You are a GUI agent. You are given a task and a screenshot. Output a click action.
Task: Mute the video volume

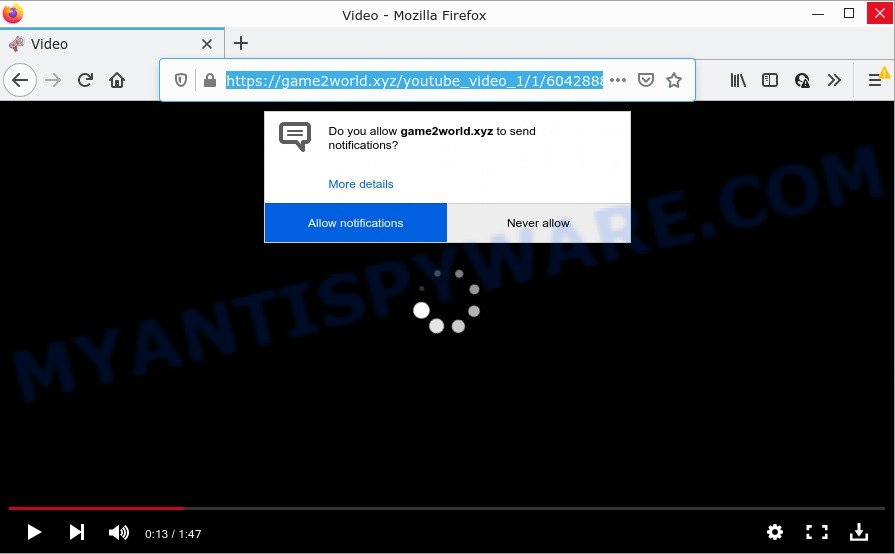click(119, 532)
